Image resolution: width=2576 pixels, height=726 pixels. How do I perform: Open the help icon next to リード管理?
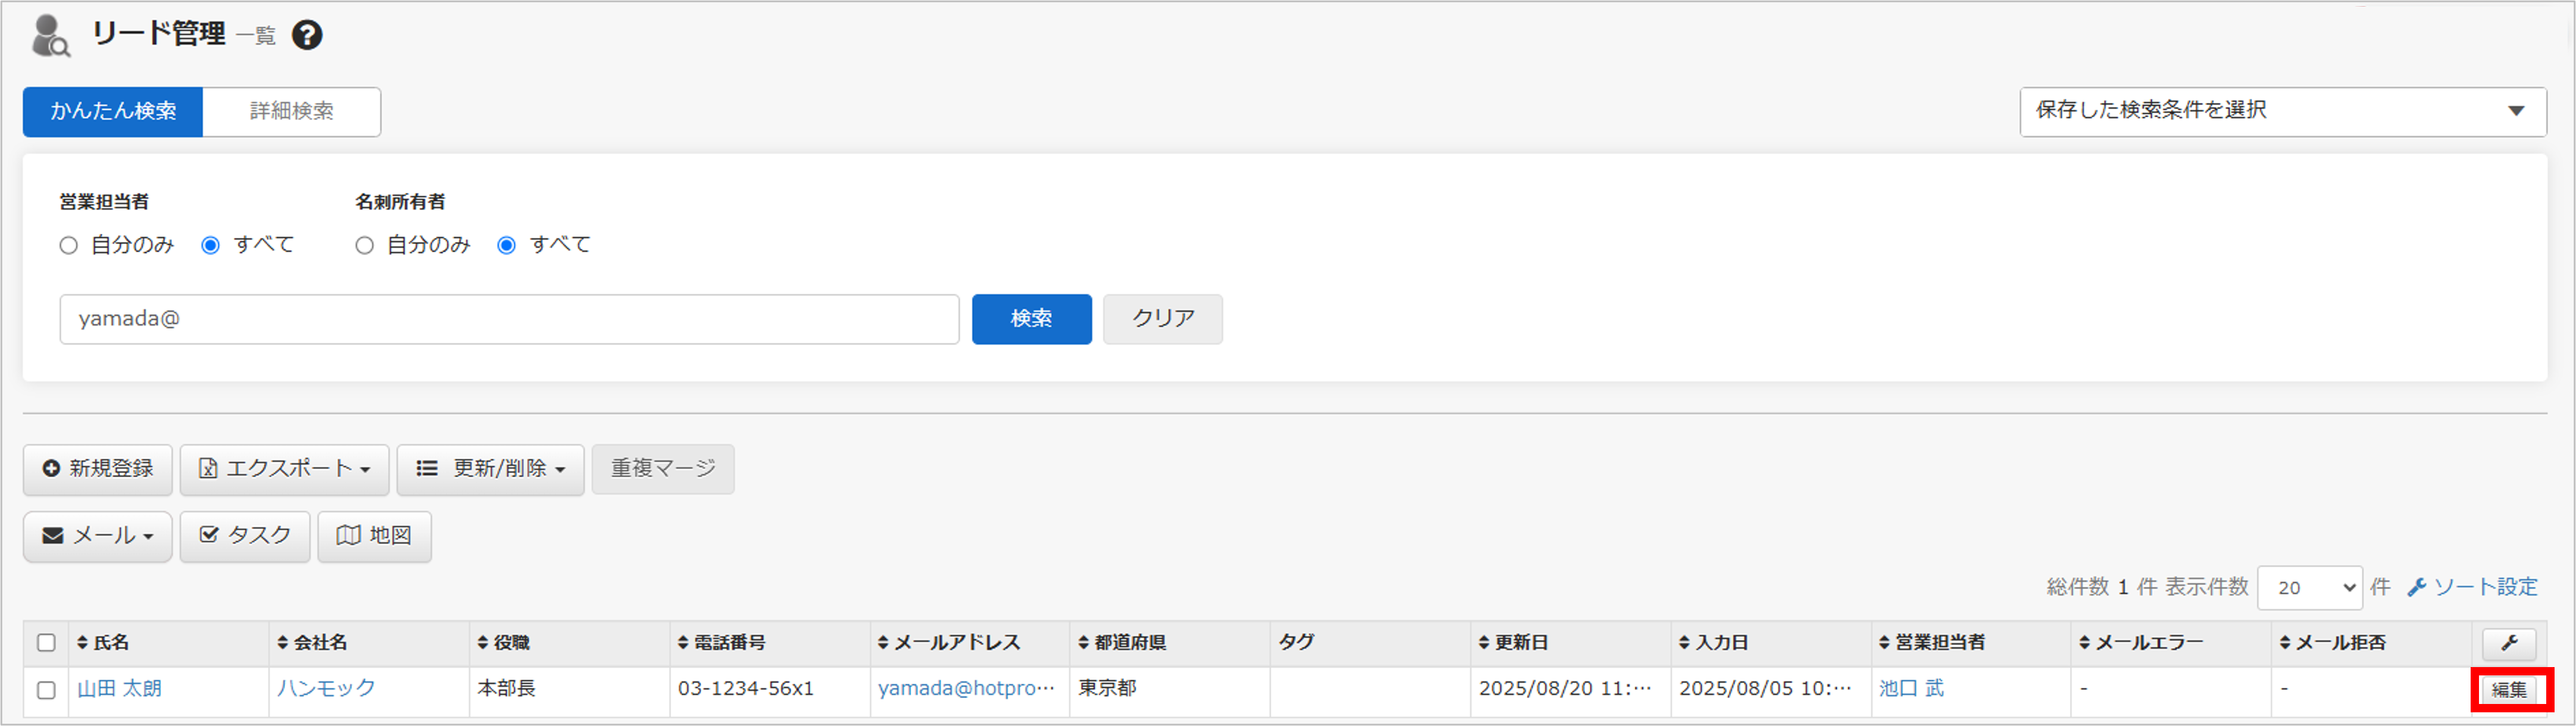pyautogui.click(x=308, y=34)
